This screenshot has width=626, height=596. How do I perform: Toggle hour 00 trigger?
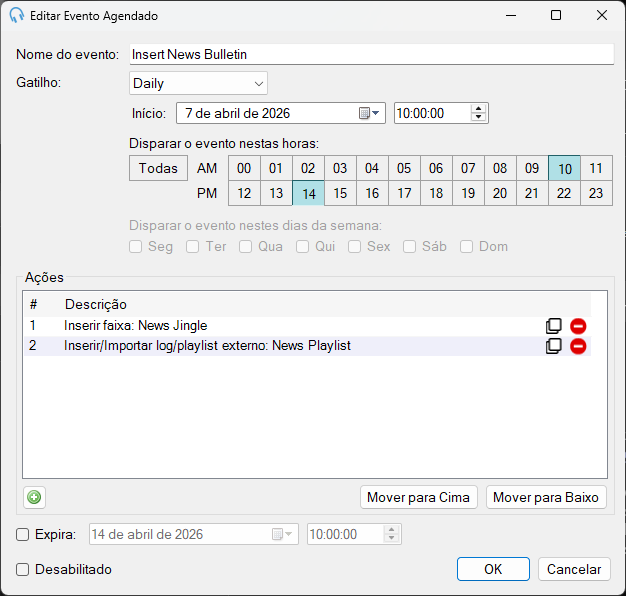pos(244,168)
